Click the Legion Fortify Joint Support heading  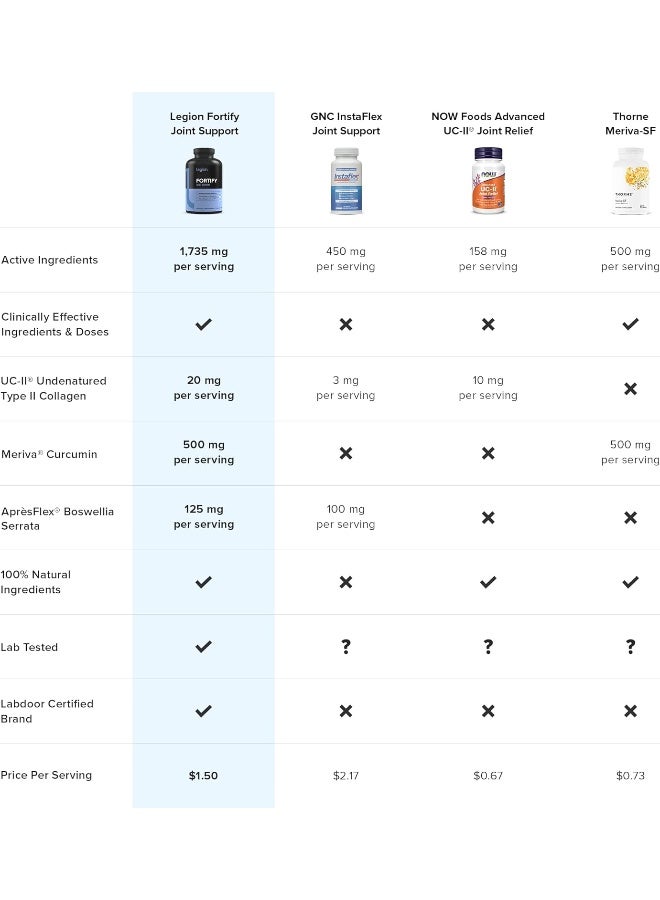[204, 124]
